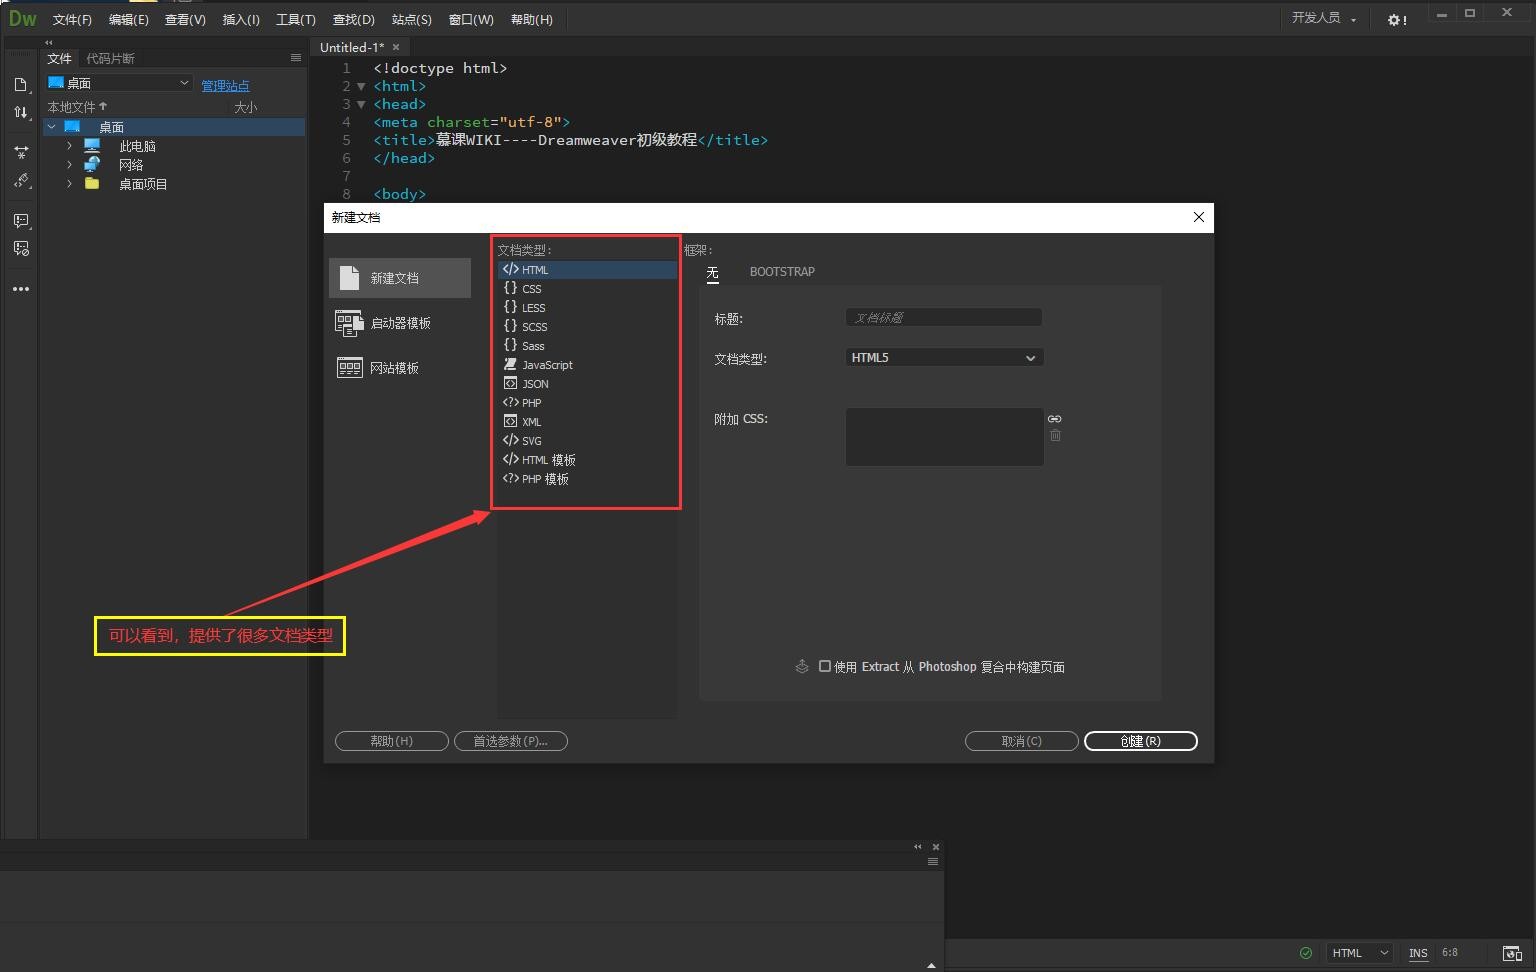Open the 开发人员 workspace dropdown
Image resolution: width=1536 pixels, height=972 pixels.
(x=1324, y=18)
